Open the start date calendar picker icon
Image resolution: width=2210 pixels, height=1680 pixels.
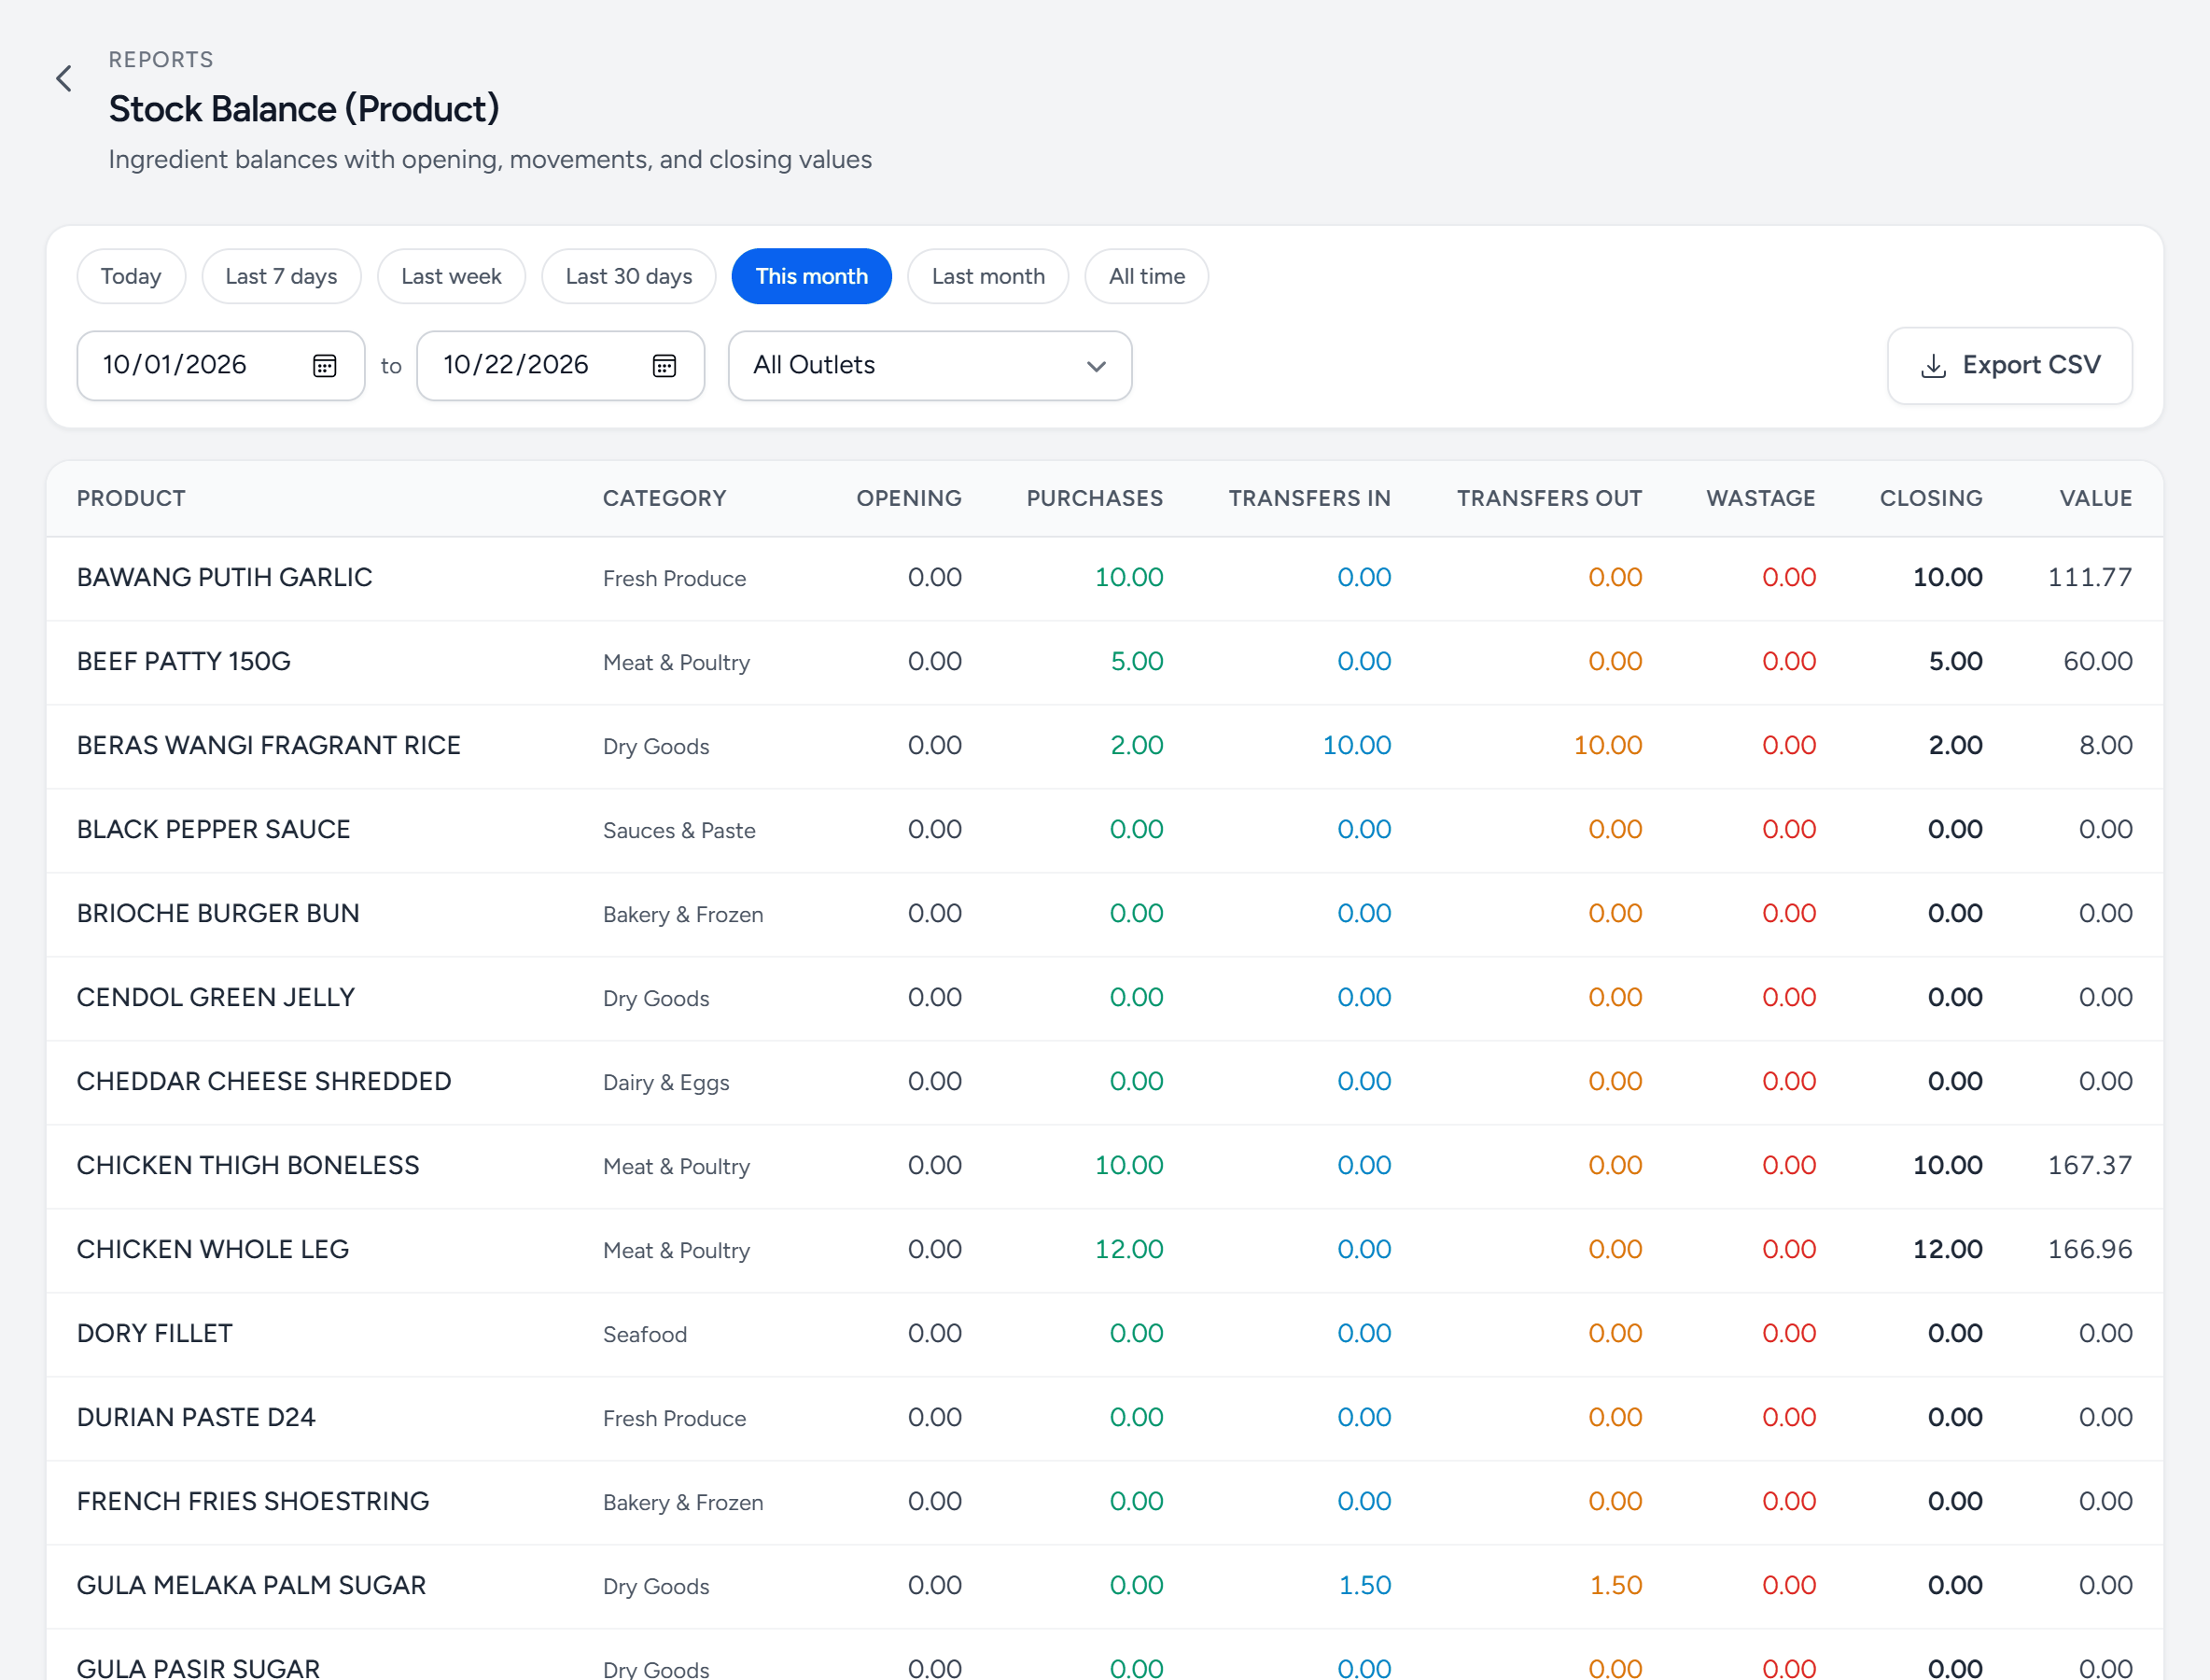click(325, 366)
